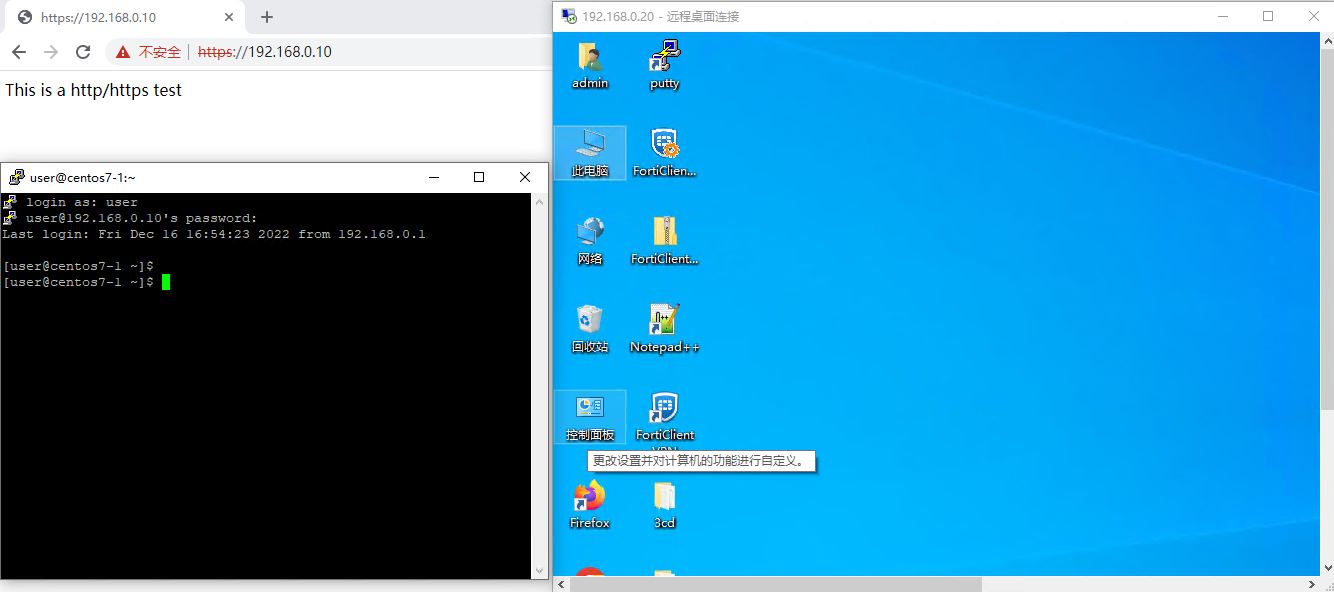Open PuTTY system menu via title bar icon
The width and height of the screenshot is (1334, 592).
point(17,177)
